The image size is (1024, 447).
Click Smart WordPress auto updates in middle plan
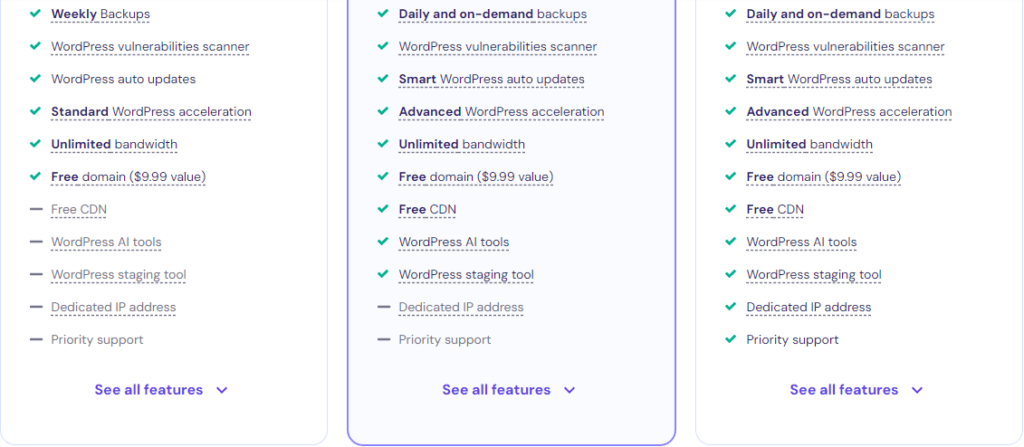pos(492,79)
